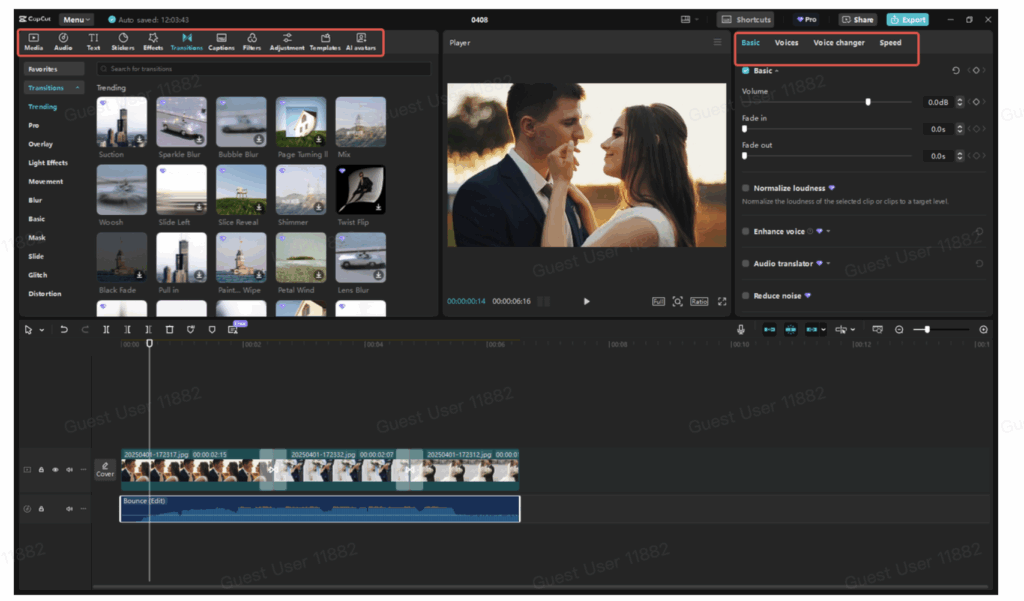Click the undo arrow in timeline toolbar
This screenshot has height=601, width=1024.
(x=64, y=329)
